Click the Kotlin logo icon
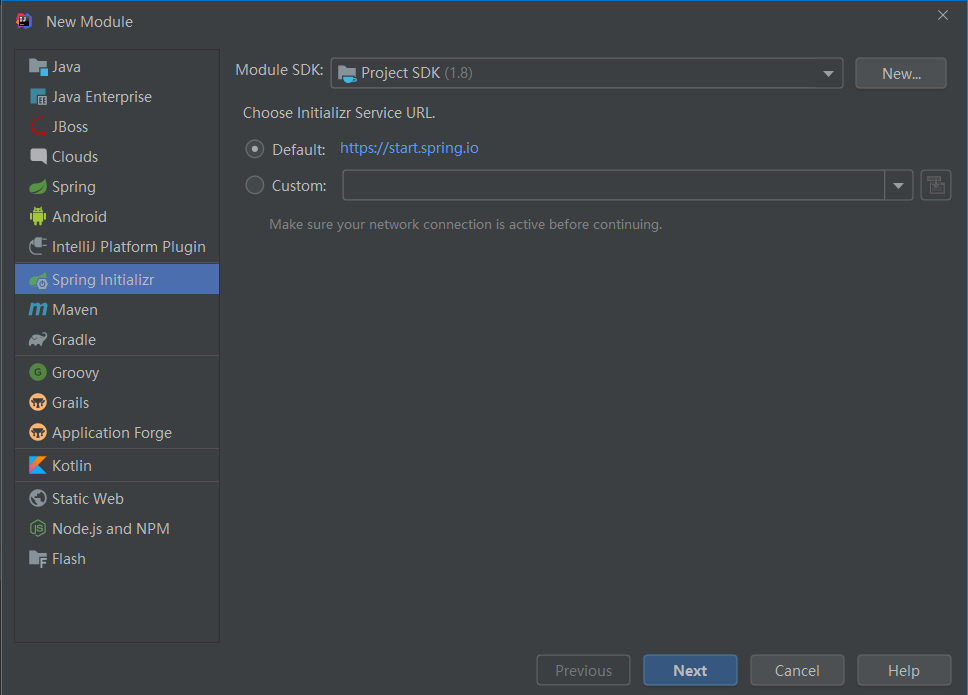 coord(38,465)
